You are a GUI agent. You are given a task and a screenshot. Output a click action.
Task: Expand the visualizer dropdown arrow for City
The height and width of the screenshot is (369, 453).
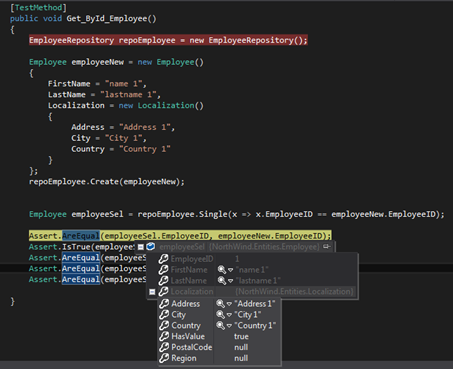click(229, 315)
